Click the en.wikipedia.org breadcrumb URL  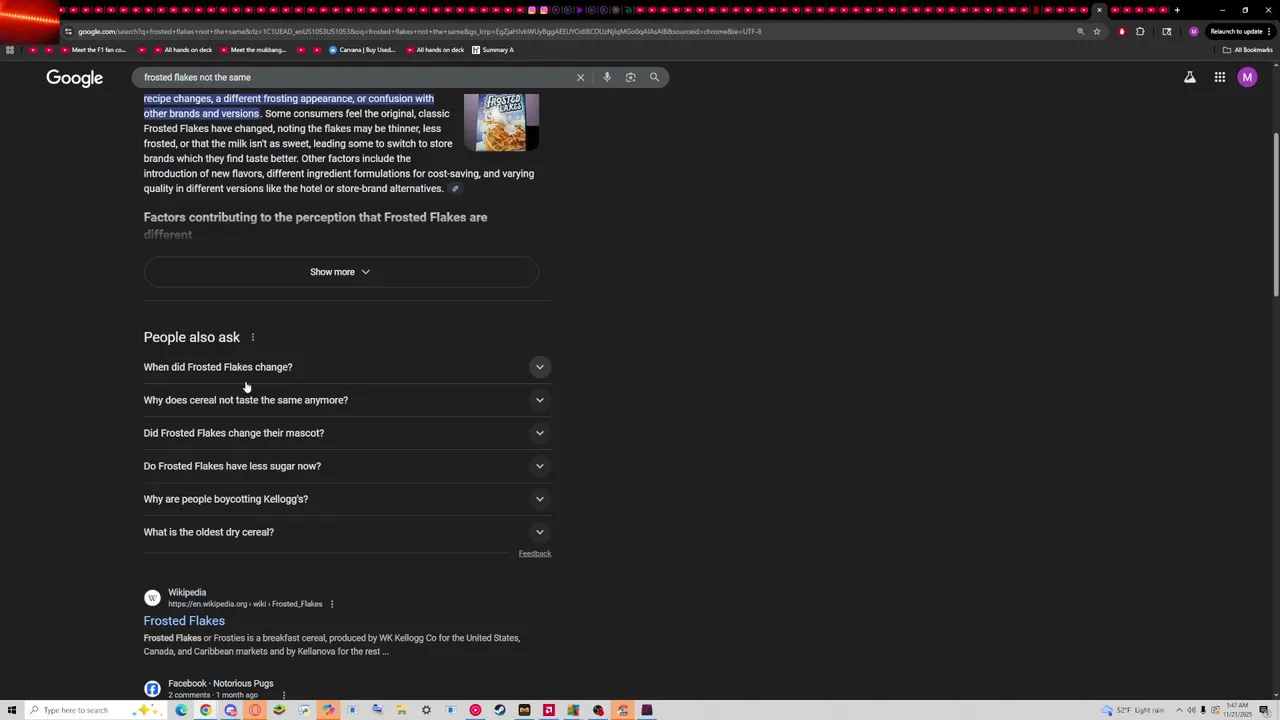(245, 604)
